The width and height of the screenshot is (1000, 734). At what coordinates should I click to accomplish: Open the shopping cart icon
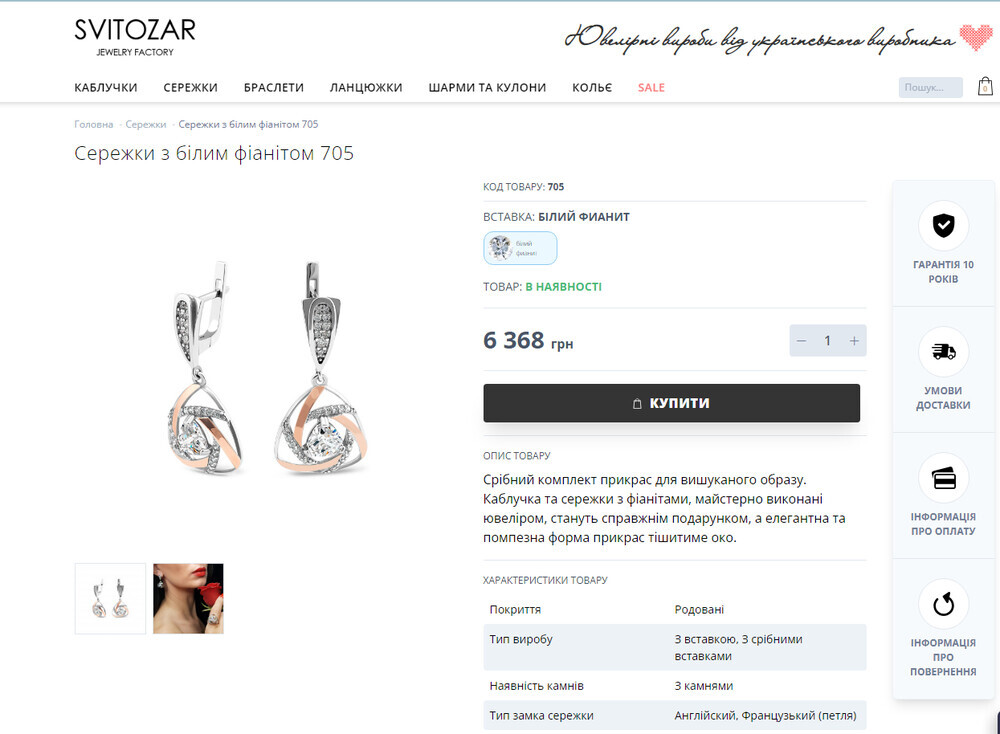pyautogui.click(x=985, y=87)
